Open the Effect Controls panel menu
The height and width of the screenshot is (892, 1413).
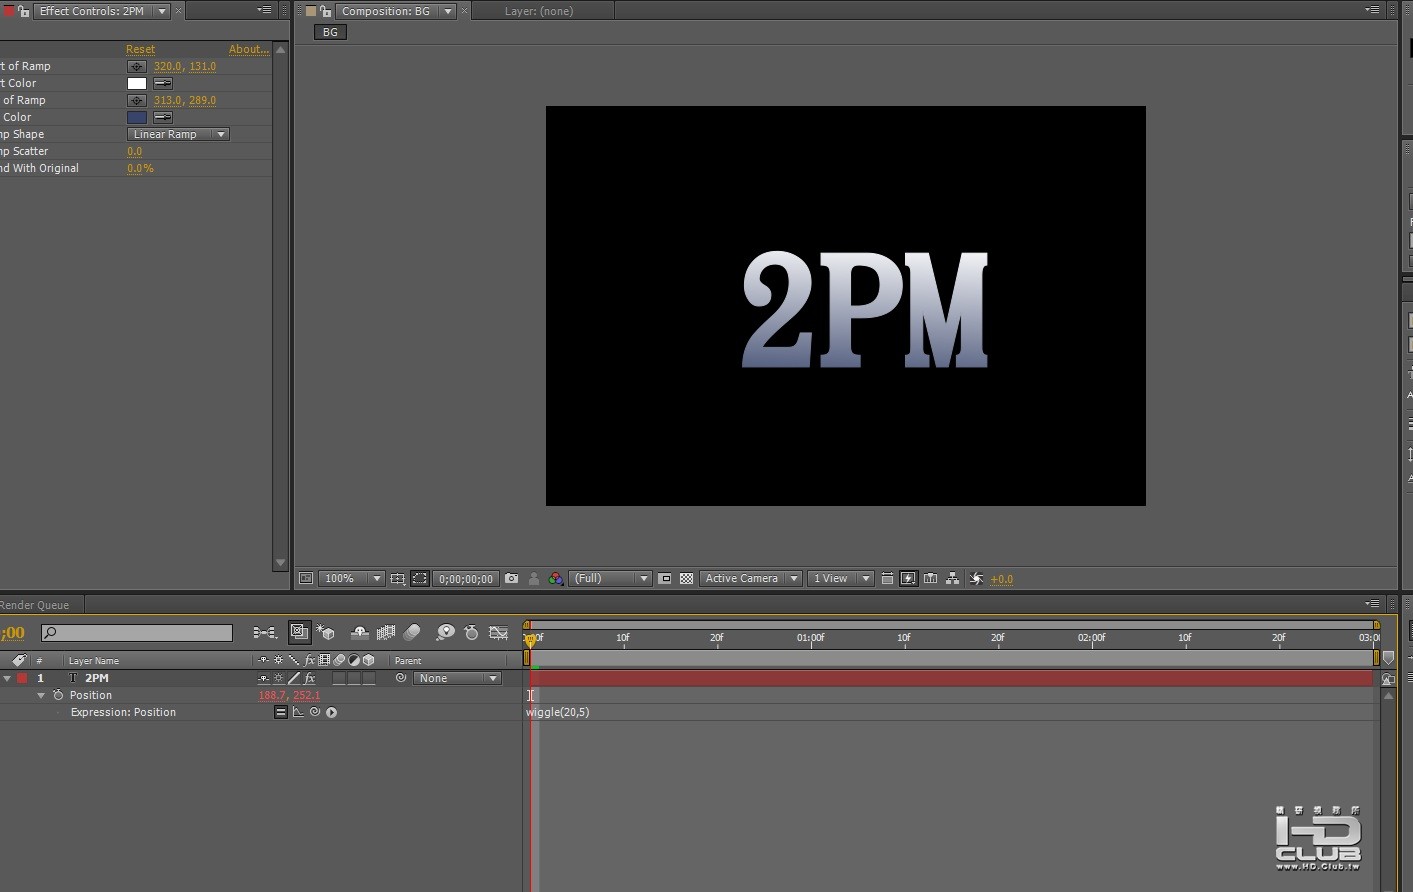pos(264,11)
